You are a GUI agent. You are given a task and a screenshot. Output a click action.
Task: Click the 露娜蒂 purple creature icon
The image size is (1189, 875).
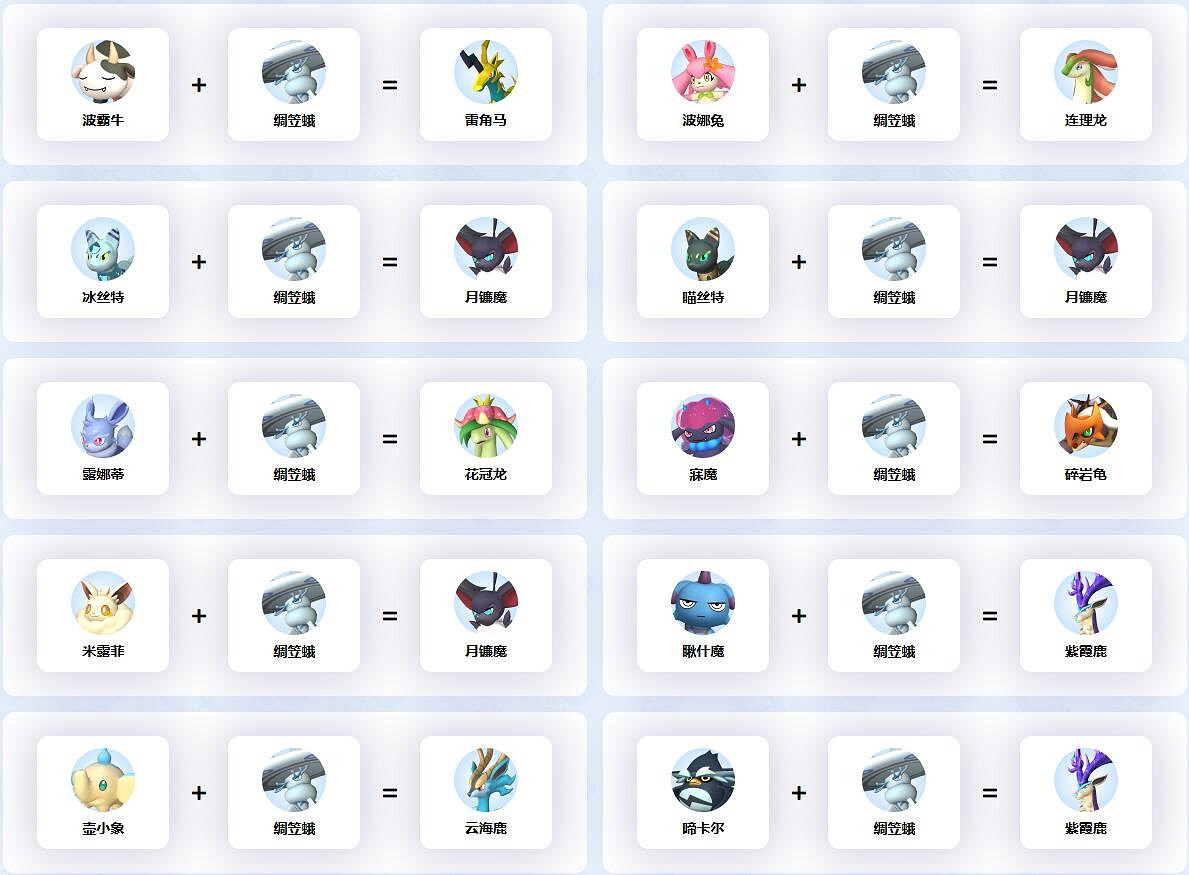pyautogui.click(x=103, y=426)
